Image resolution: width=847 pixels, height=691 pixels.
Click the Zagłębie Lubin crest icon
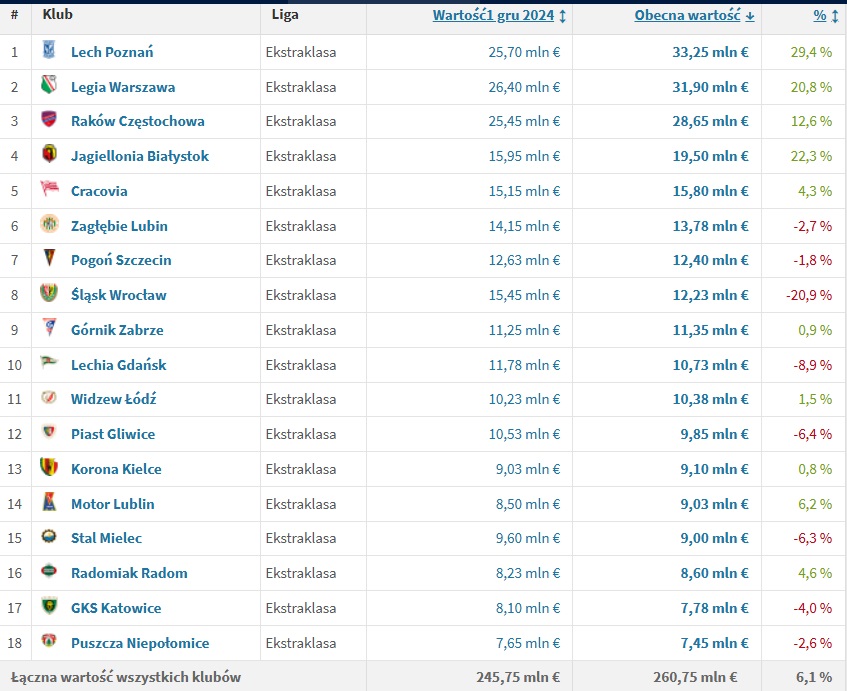pyautogui.click(x=49, y=225)
